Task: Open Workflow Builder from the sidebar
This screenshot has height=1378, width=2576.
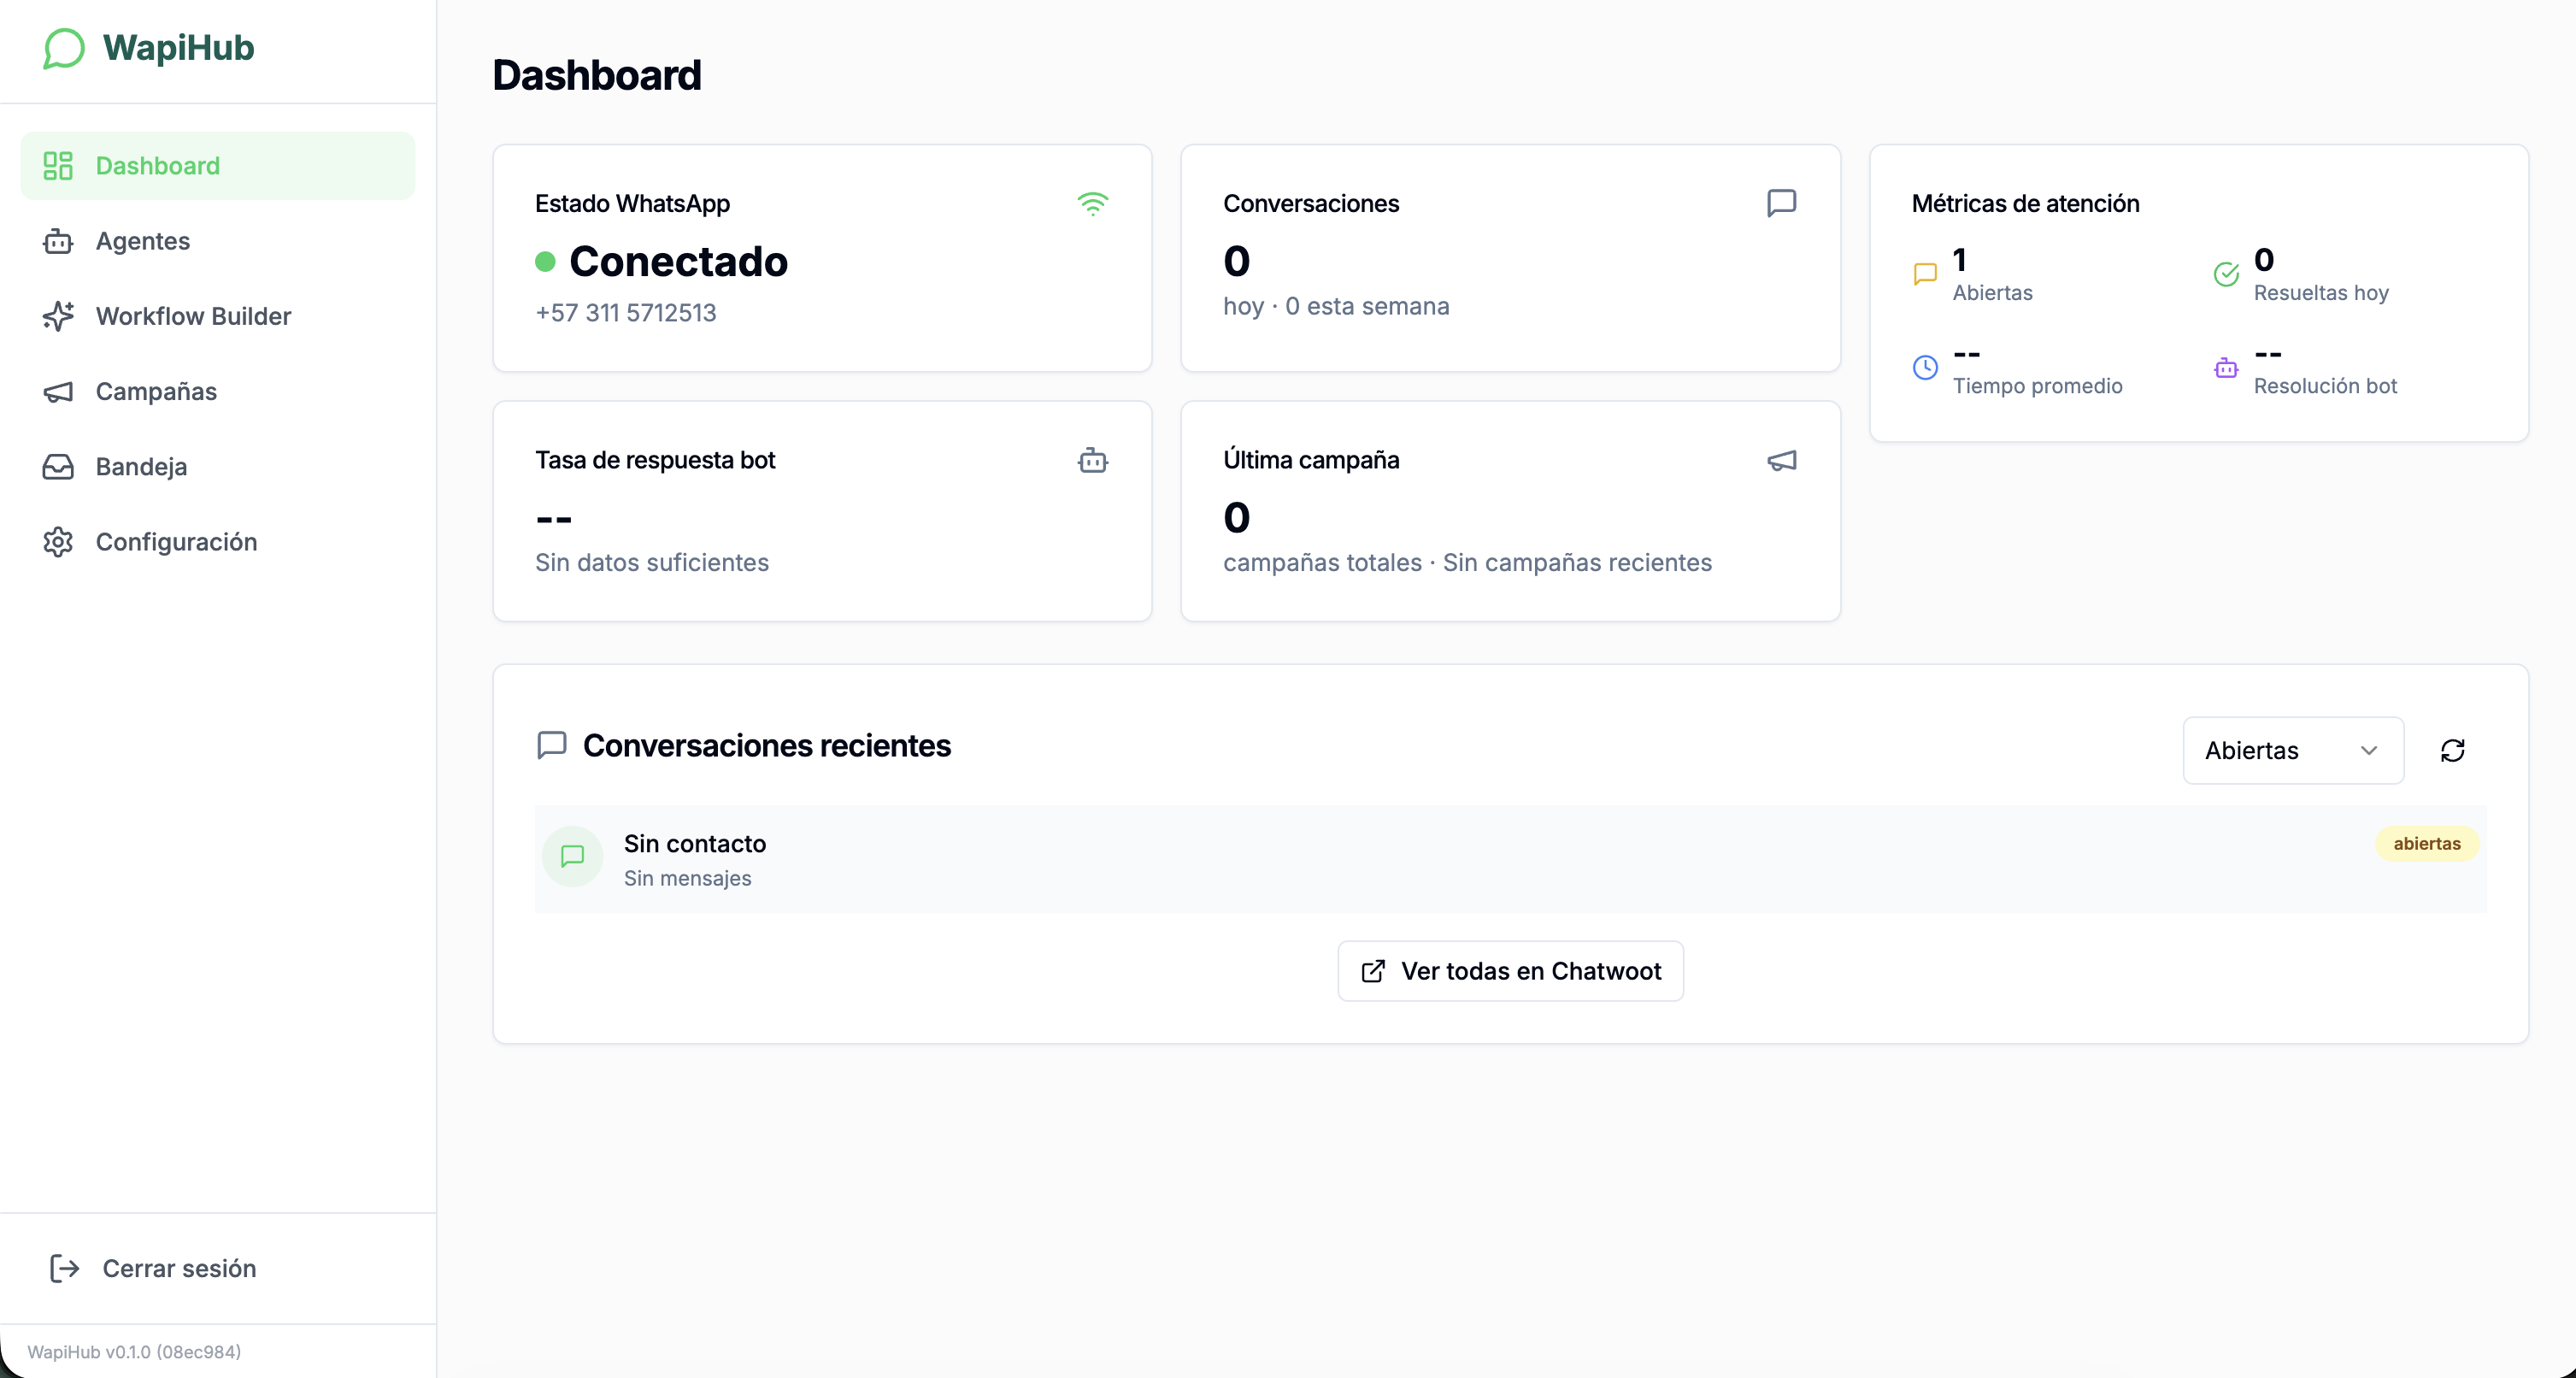Action: (218, 316)
